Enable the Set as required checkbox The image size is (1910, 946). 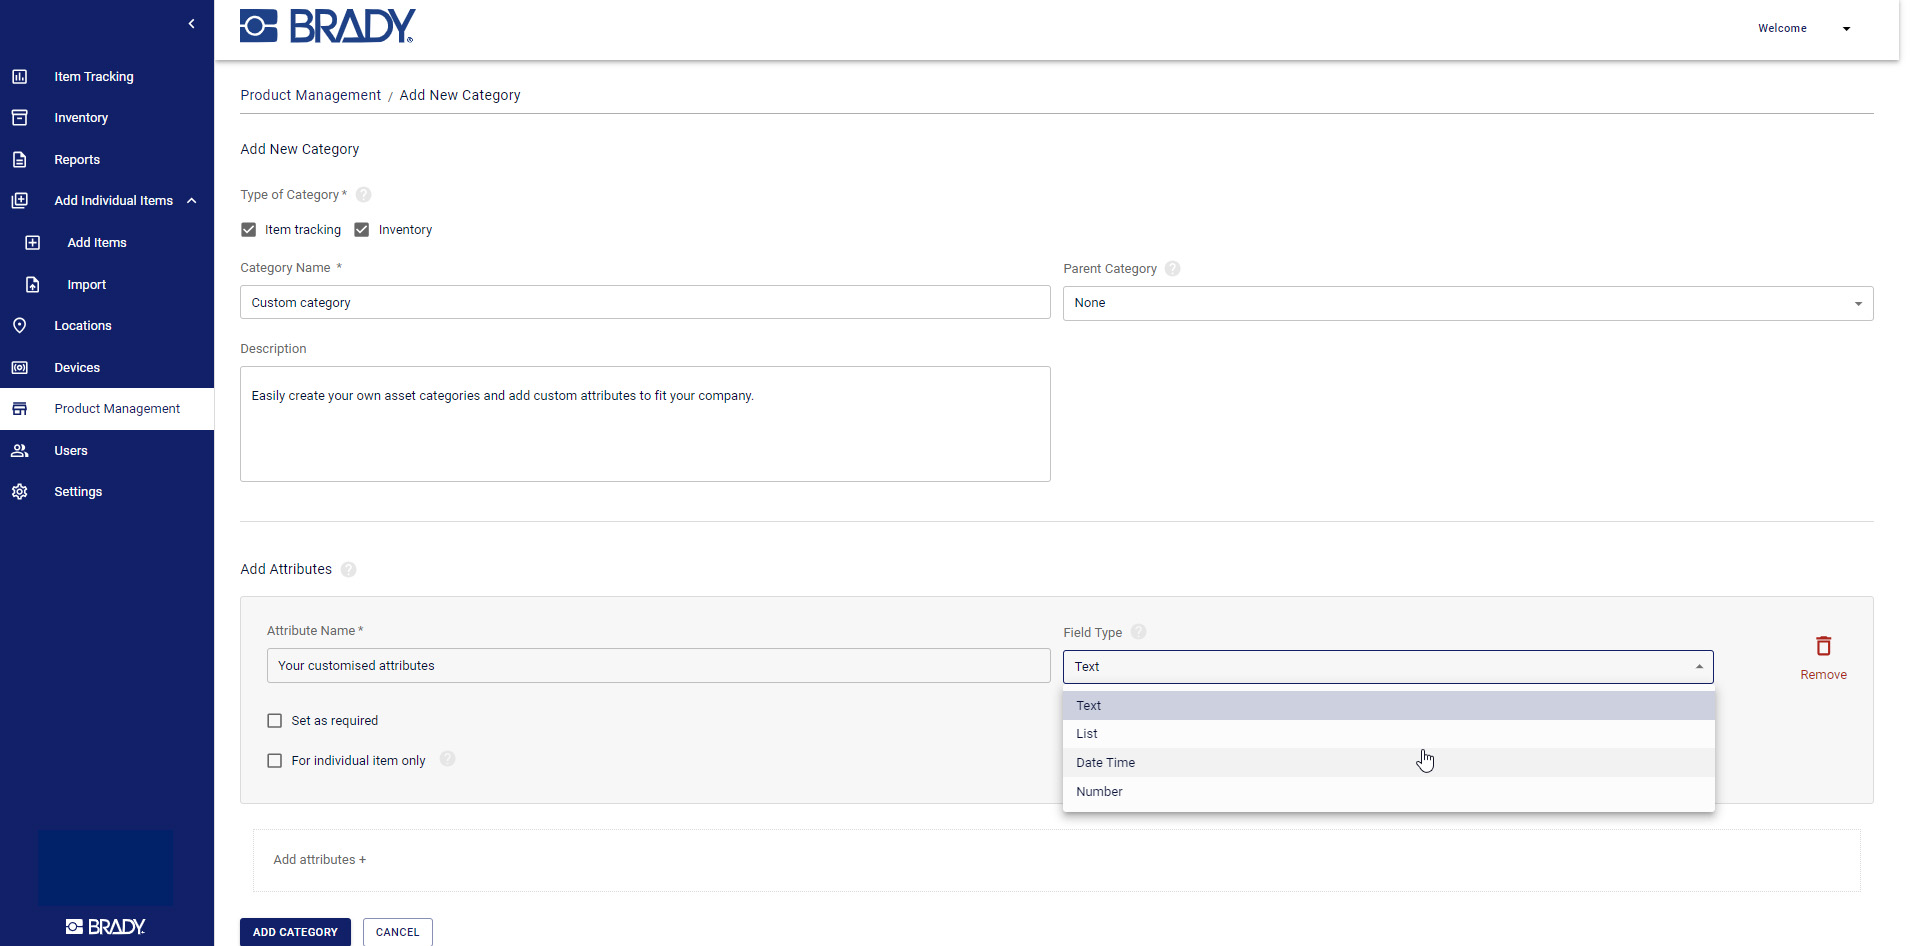(275, 721)
